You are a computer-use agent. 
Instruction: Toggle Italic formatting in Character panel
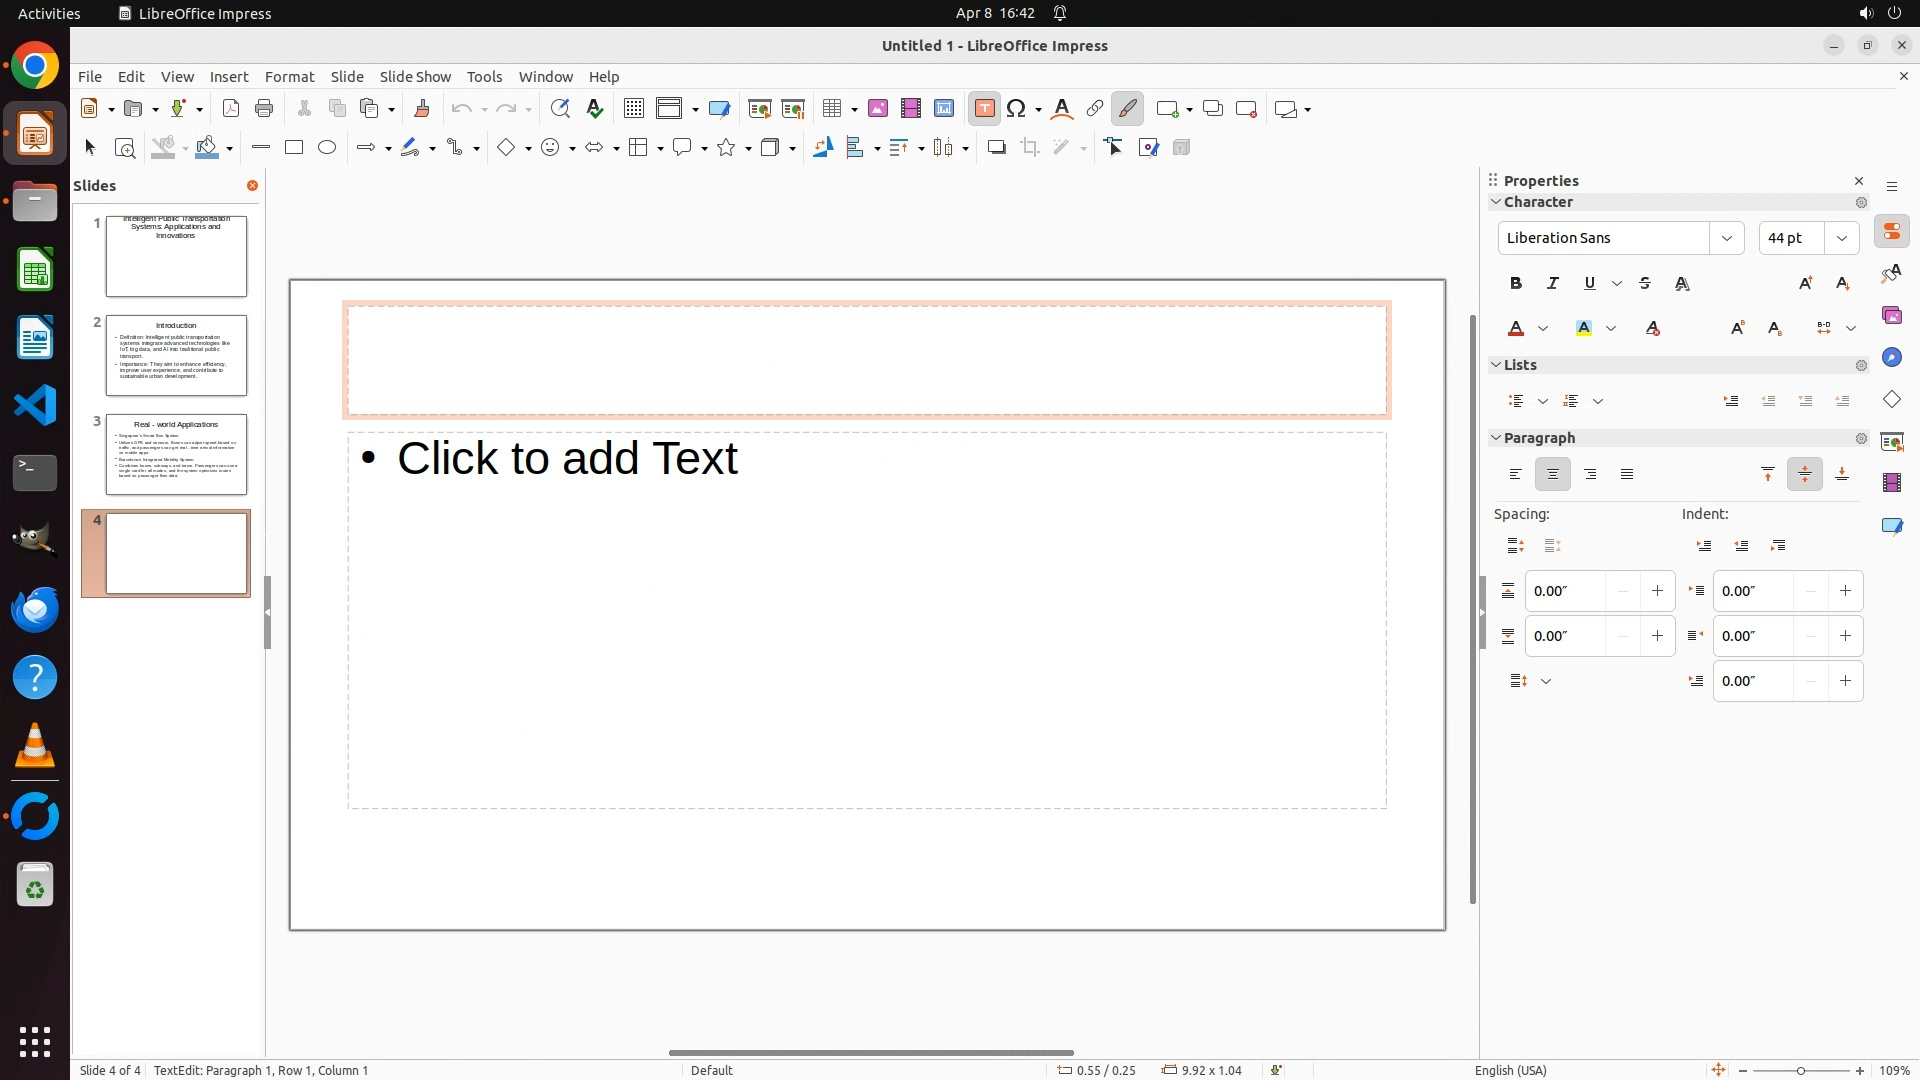[1553, 284]
